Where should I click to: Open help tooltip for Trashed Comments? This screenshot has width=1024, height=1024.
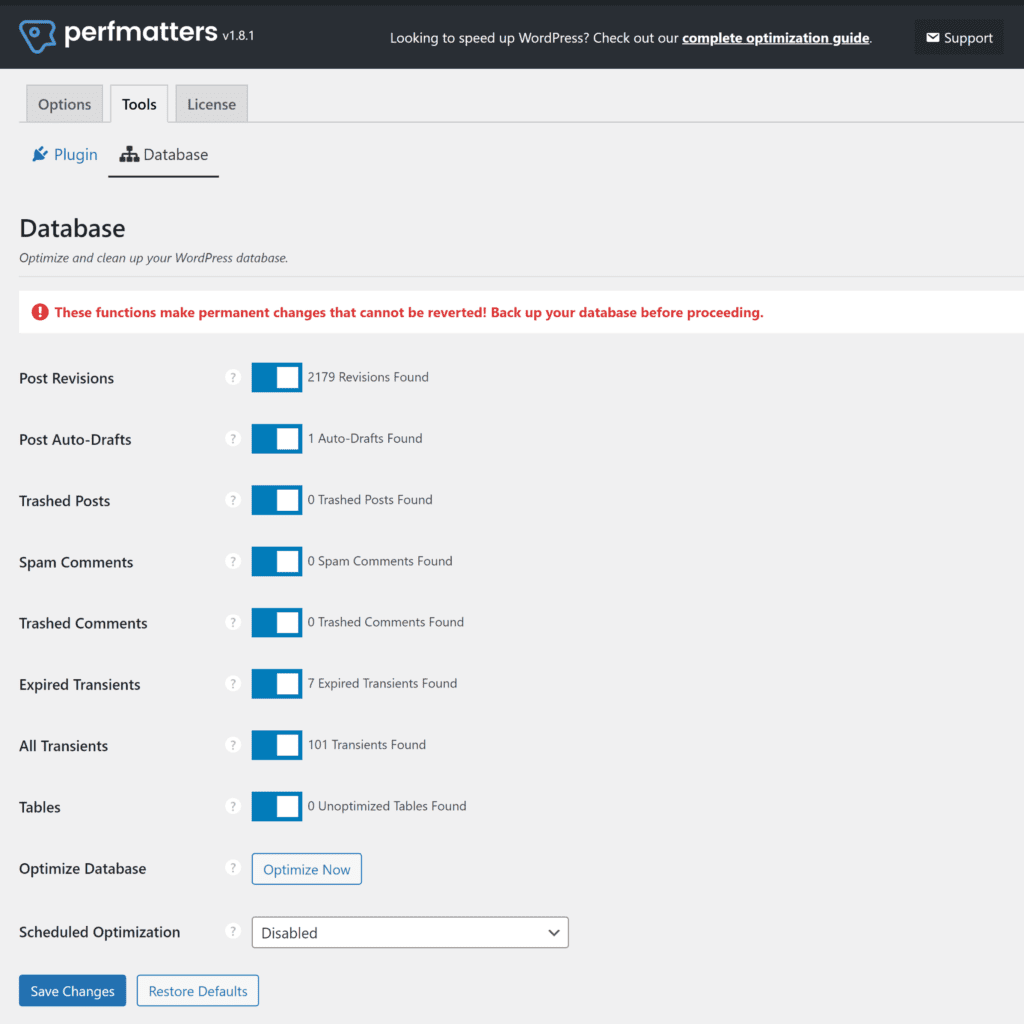pos(232,622)
